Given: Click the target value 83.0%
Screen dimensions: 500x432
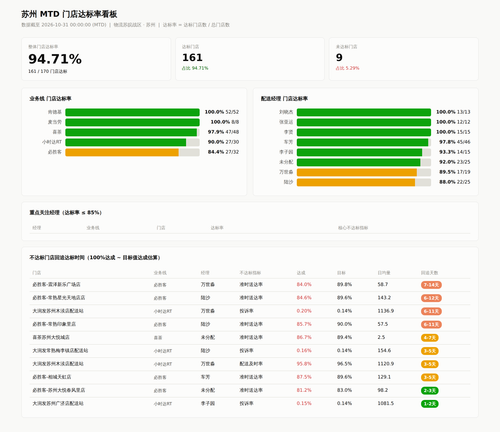Looking at the screenshot, I should 344,390.
